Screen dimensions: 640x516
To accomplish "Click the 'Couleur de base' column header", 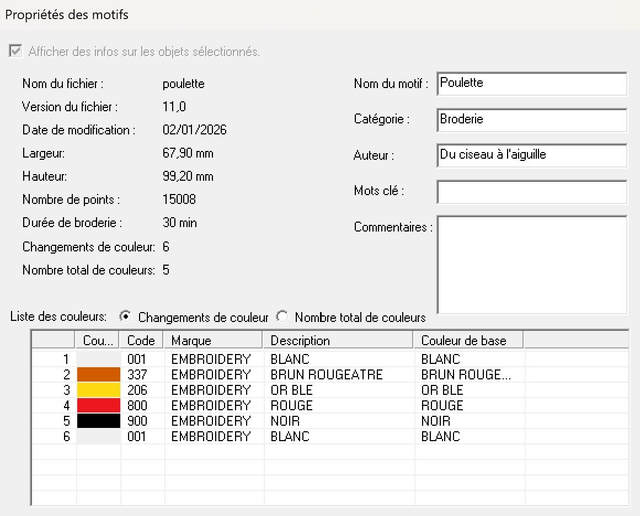I will pyautogui.click(x=468, y=341).
